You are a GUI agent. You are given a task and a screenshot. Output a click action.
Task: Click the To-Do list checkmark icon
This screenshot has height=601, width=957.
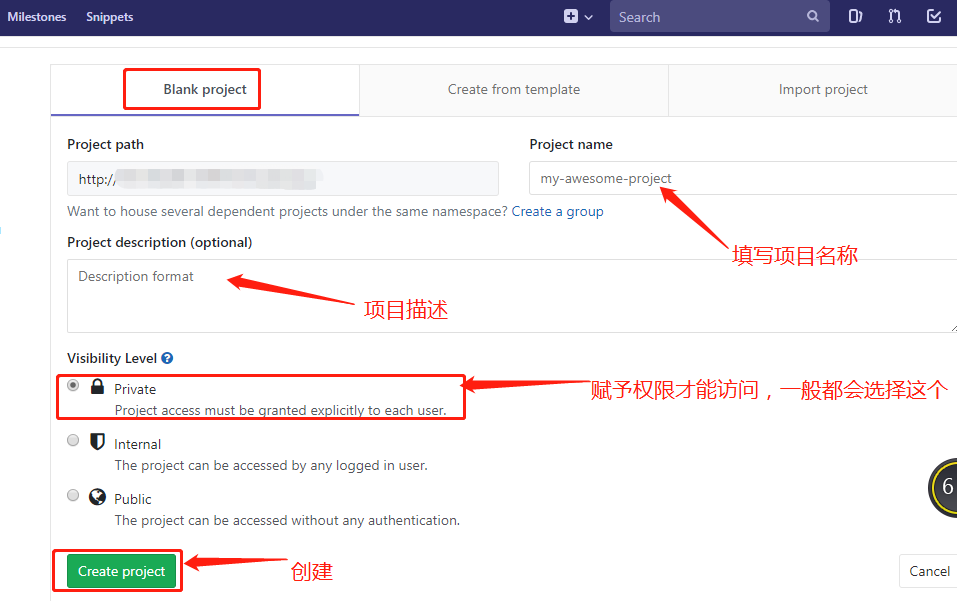tap(932, 16)
